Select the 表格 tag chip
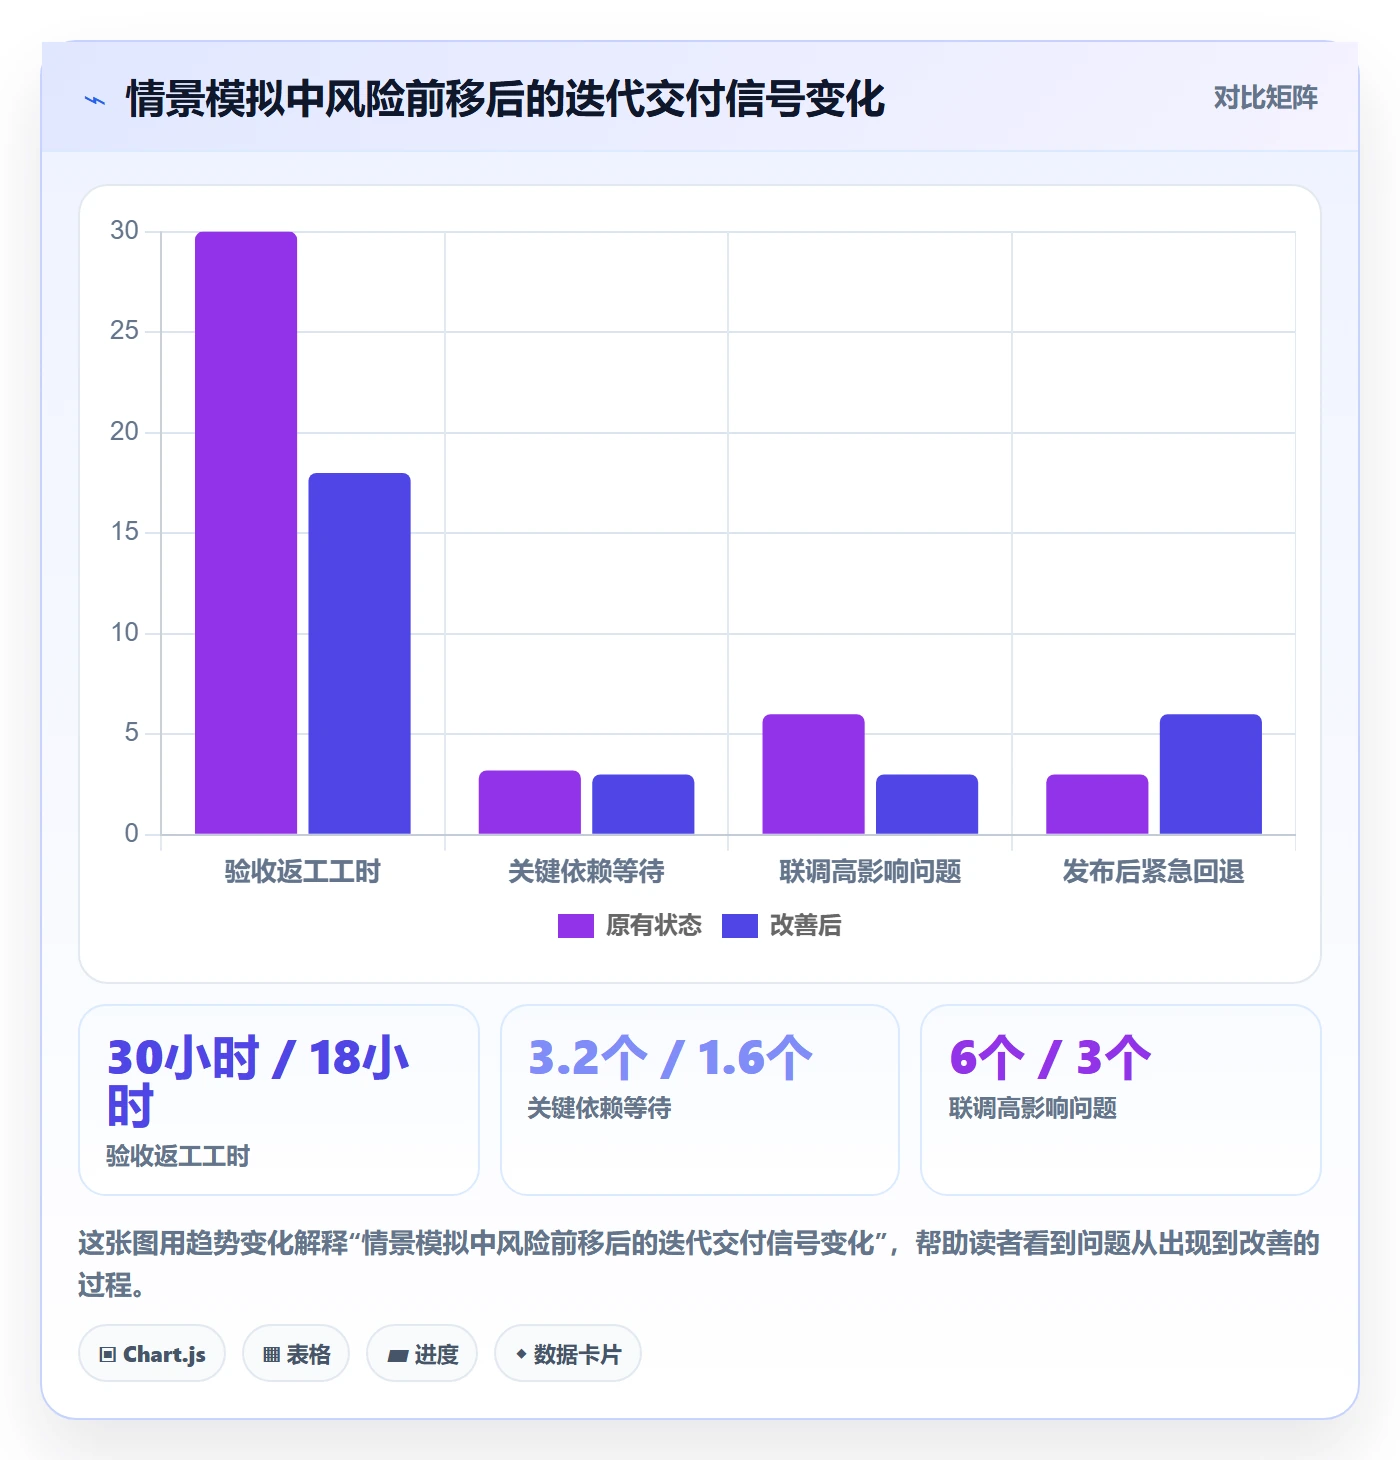Image resolution: width=1400 pixels, height=1460 pixels. [296, 1354]
